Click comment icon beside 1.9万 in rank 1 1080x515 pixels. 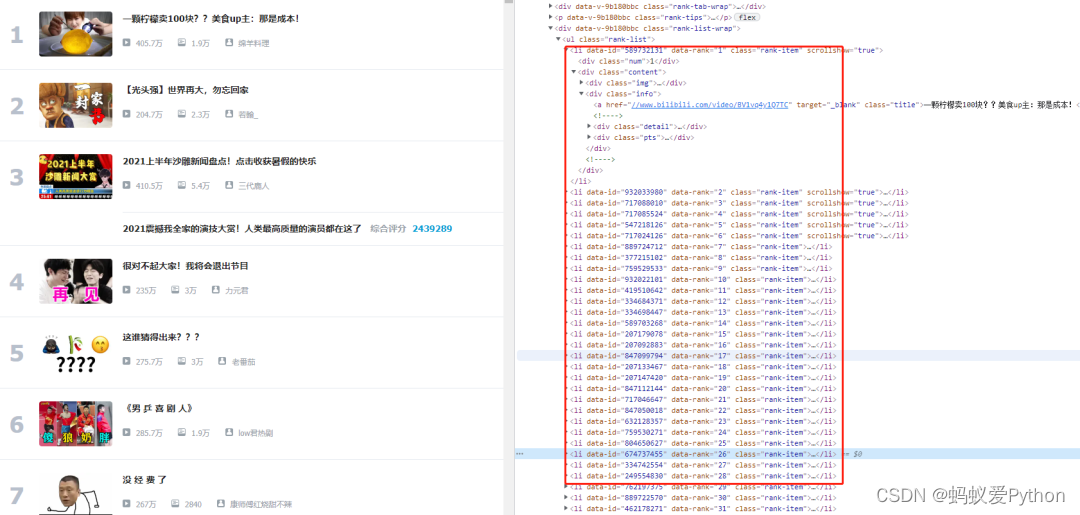coord(182,43)
